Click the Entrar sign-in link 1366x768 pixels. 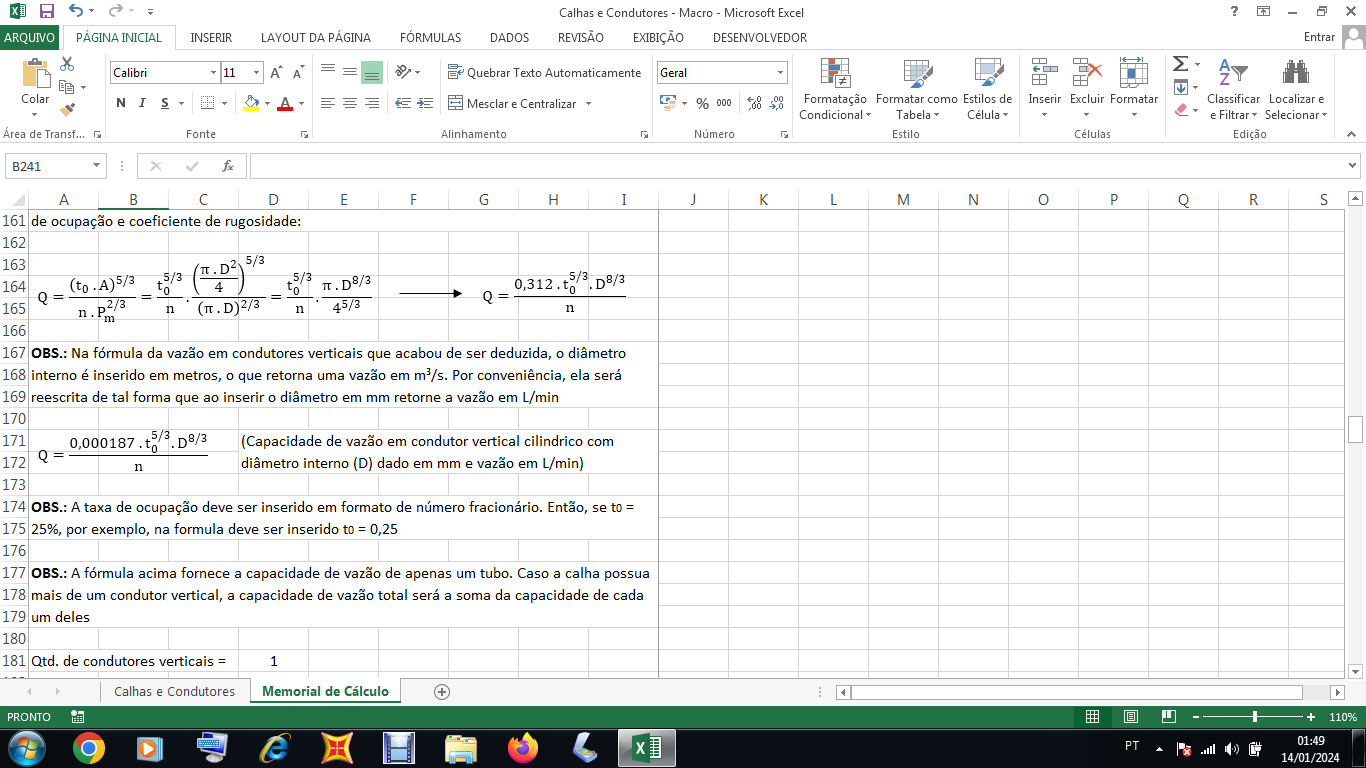click(x=1319, y=38)
